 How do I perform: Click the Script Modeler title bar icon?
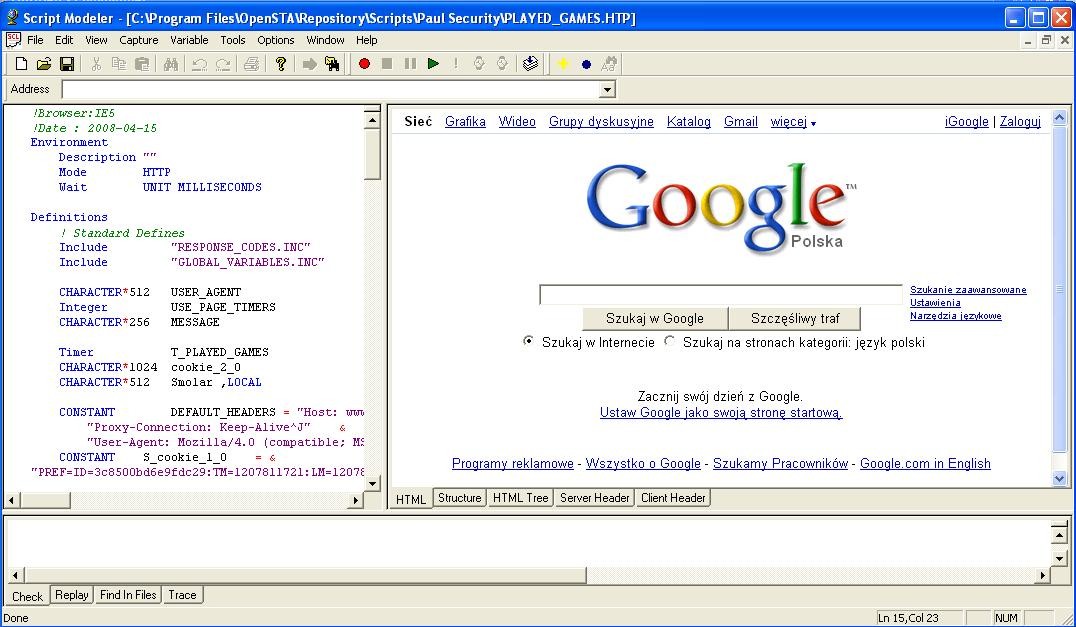(12, 17)
